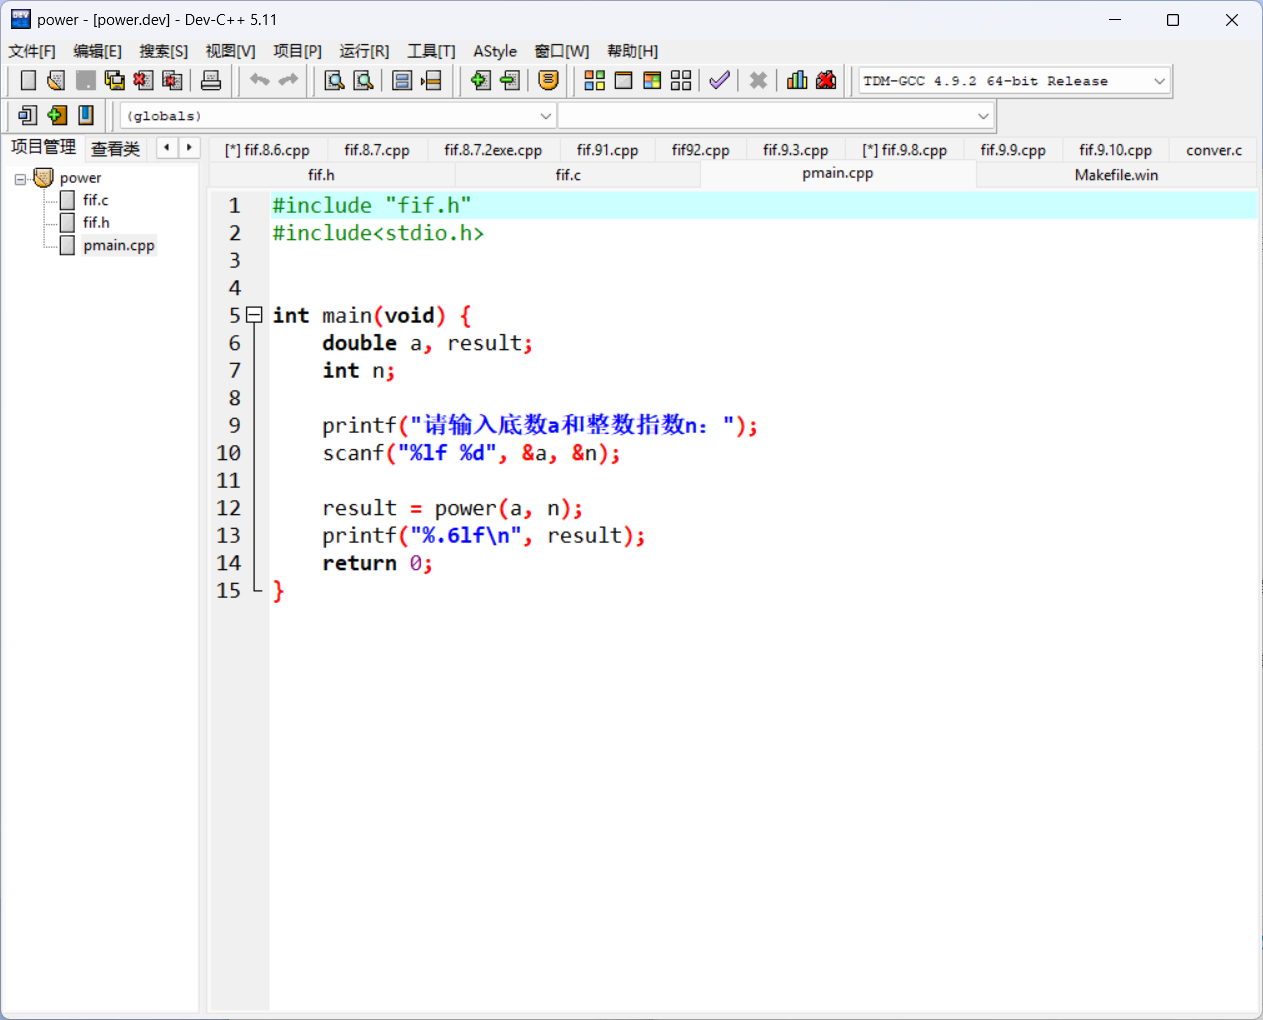
Task: Open the 项目[P] menu
Action: (x=297, y=51)
